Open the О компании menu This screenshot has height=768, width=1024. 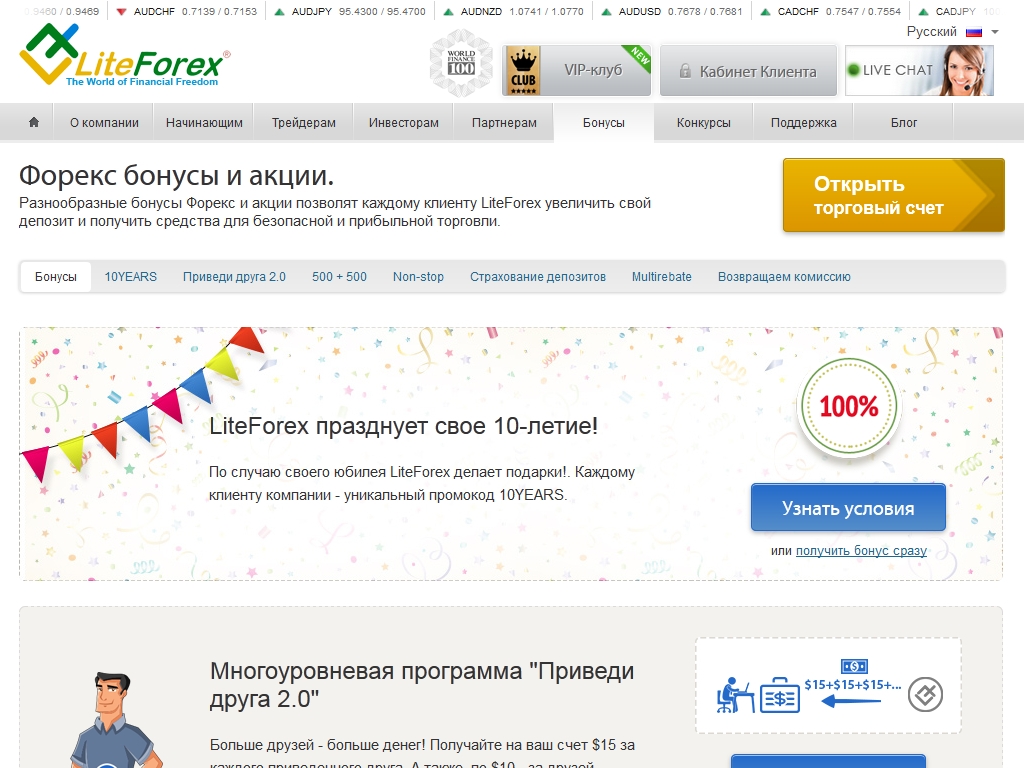(x=104, y=123)
